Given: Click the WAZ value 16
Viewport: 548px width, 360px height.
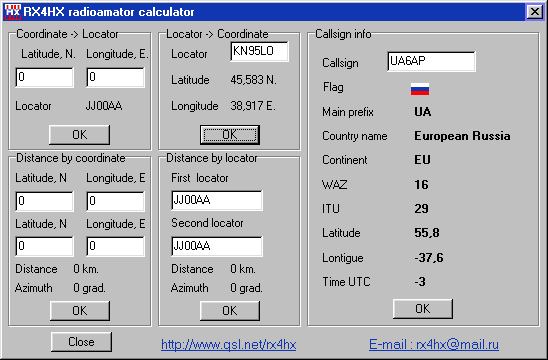Looking at the screenshot, I should pyautogui.click(x=421, y=185).
